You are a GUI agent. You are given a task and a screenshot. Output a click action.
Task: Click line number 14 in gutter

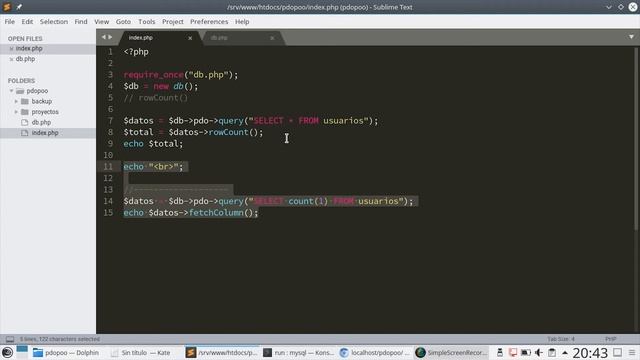coord(108,201)
